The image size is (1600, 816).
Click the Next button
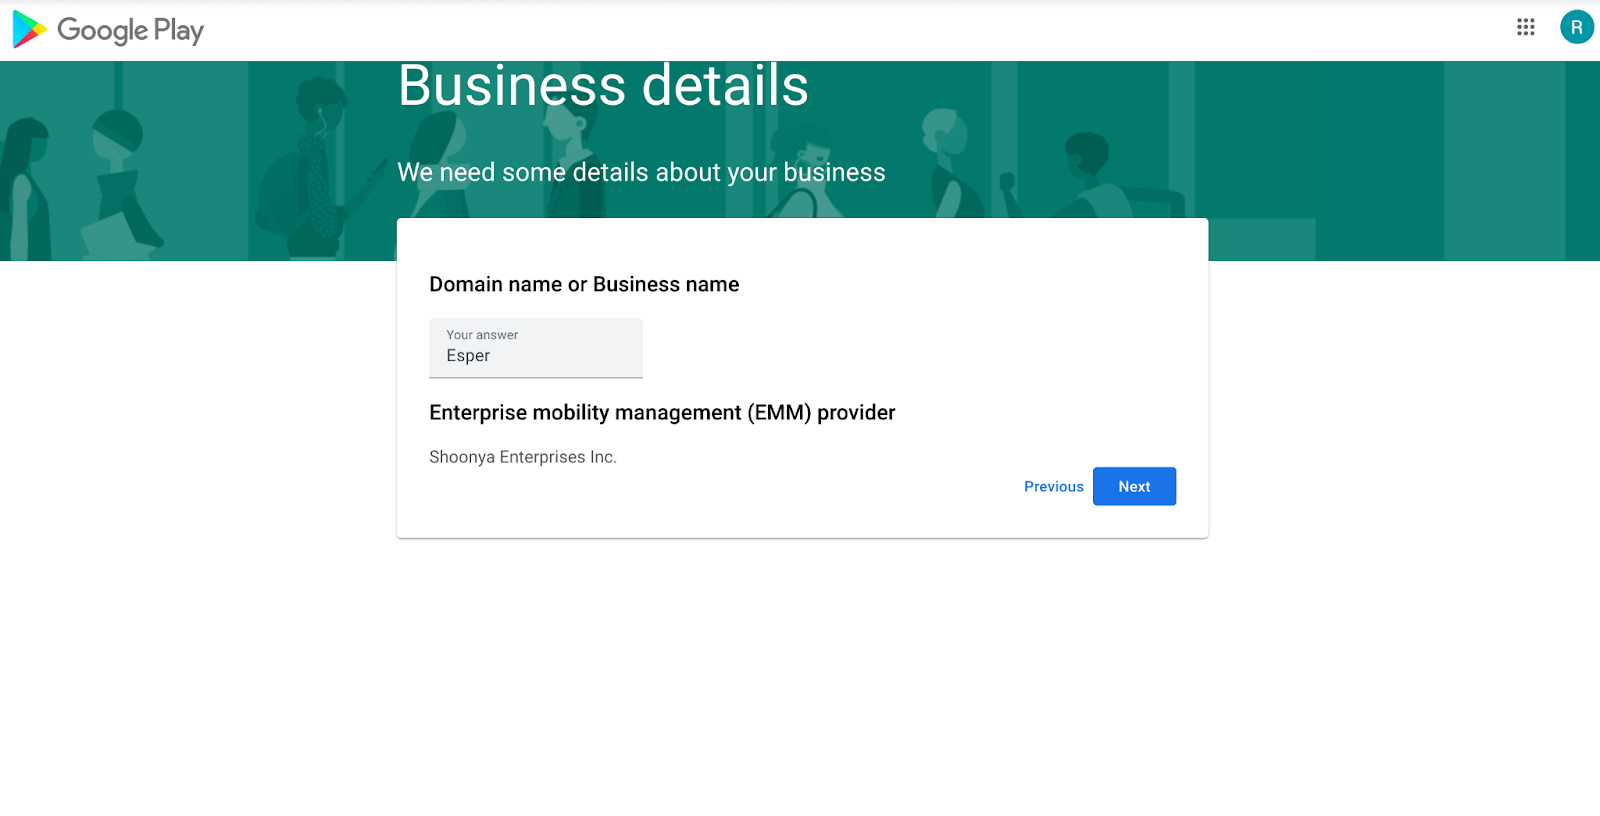coord(1134,486)
